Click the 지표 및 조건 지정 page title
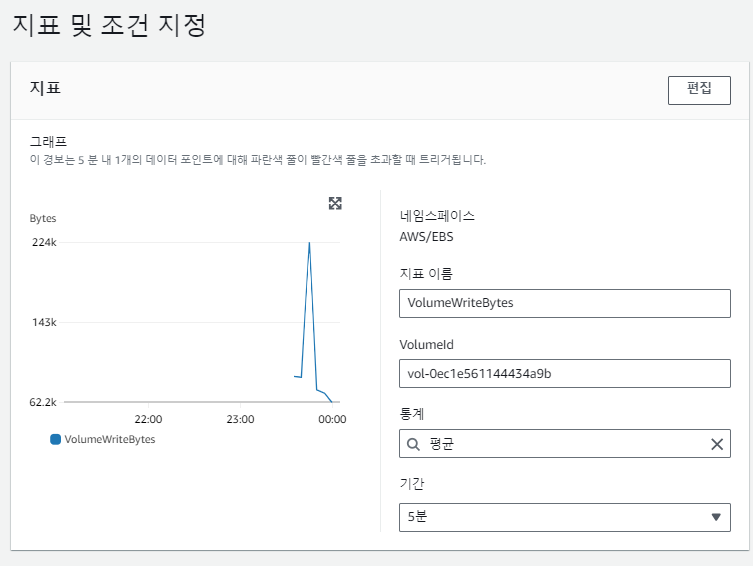The image size is (753, 566). click(x=109, y=25)
